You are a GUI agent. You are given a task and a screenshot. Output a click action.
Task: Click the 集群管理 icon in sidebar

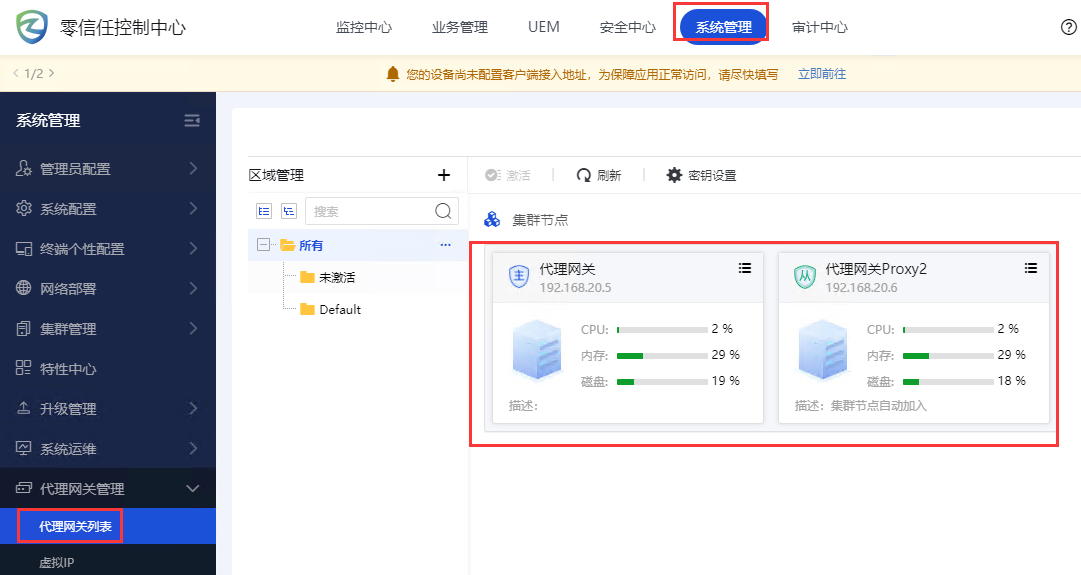(23, 328)
